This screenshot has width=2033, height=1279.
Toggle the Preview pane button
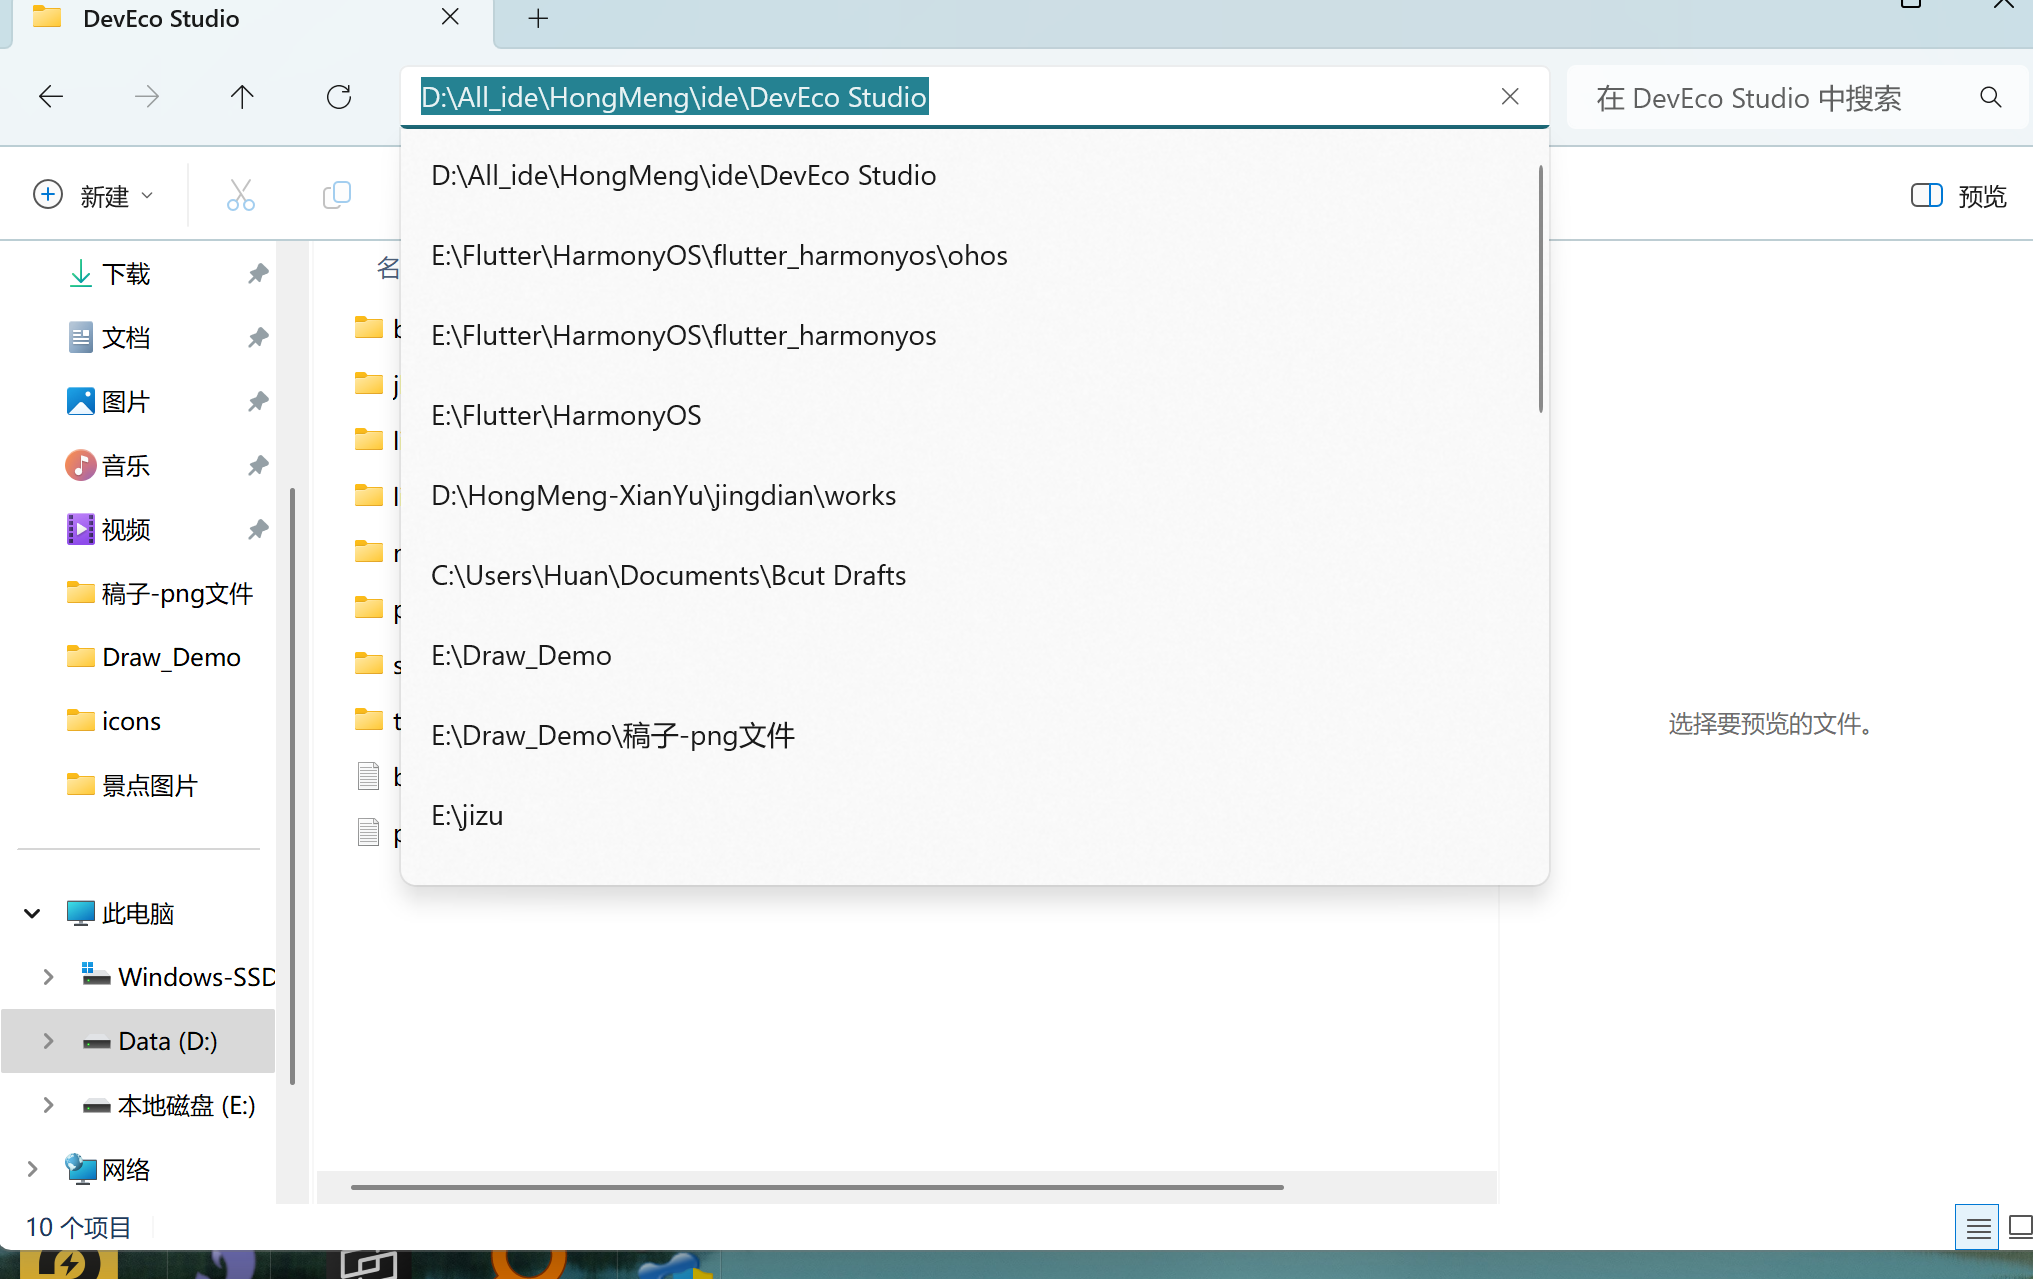pyautogui.click(x=1958, y=196)
